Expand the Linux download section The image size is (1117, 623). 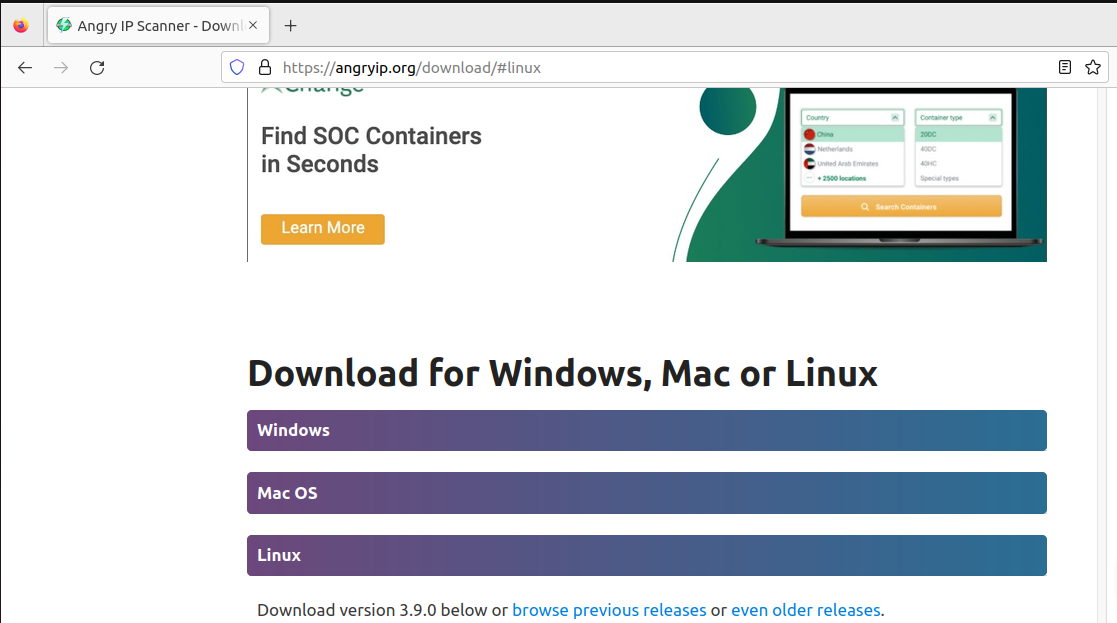(646, 555)
